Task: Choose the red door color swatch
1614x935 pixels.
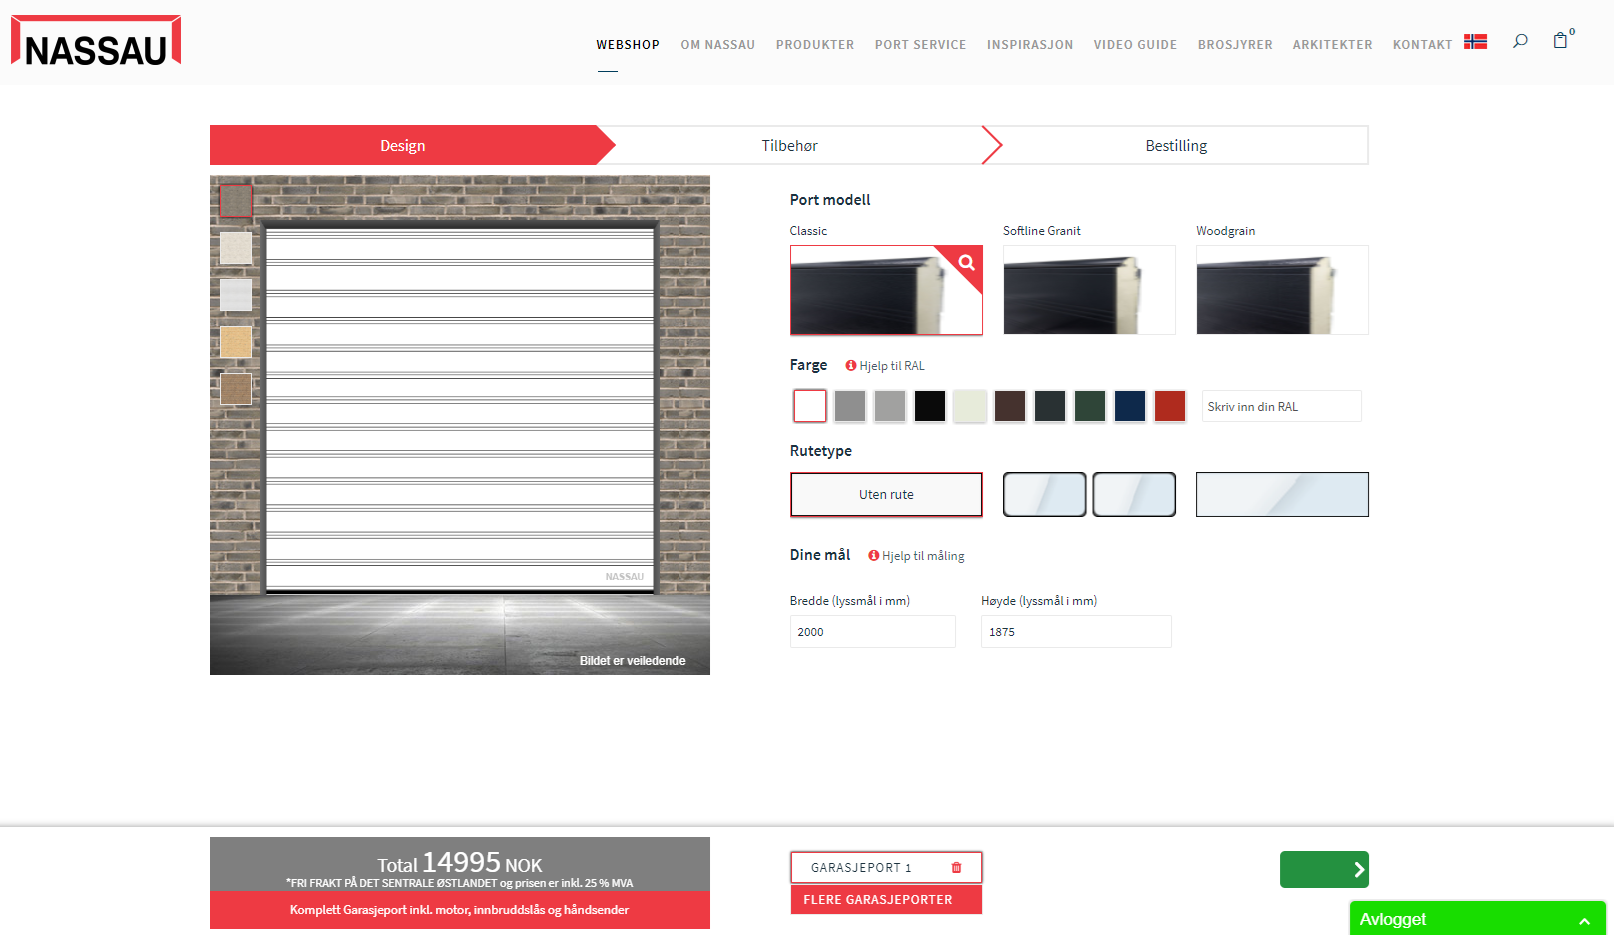Action: [1169, 407]
